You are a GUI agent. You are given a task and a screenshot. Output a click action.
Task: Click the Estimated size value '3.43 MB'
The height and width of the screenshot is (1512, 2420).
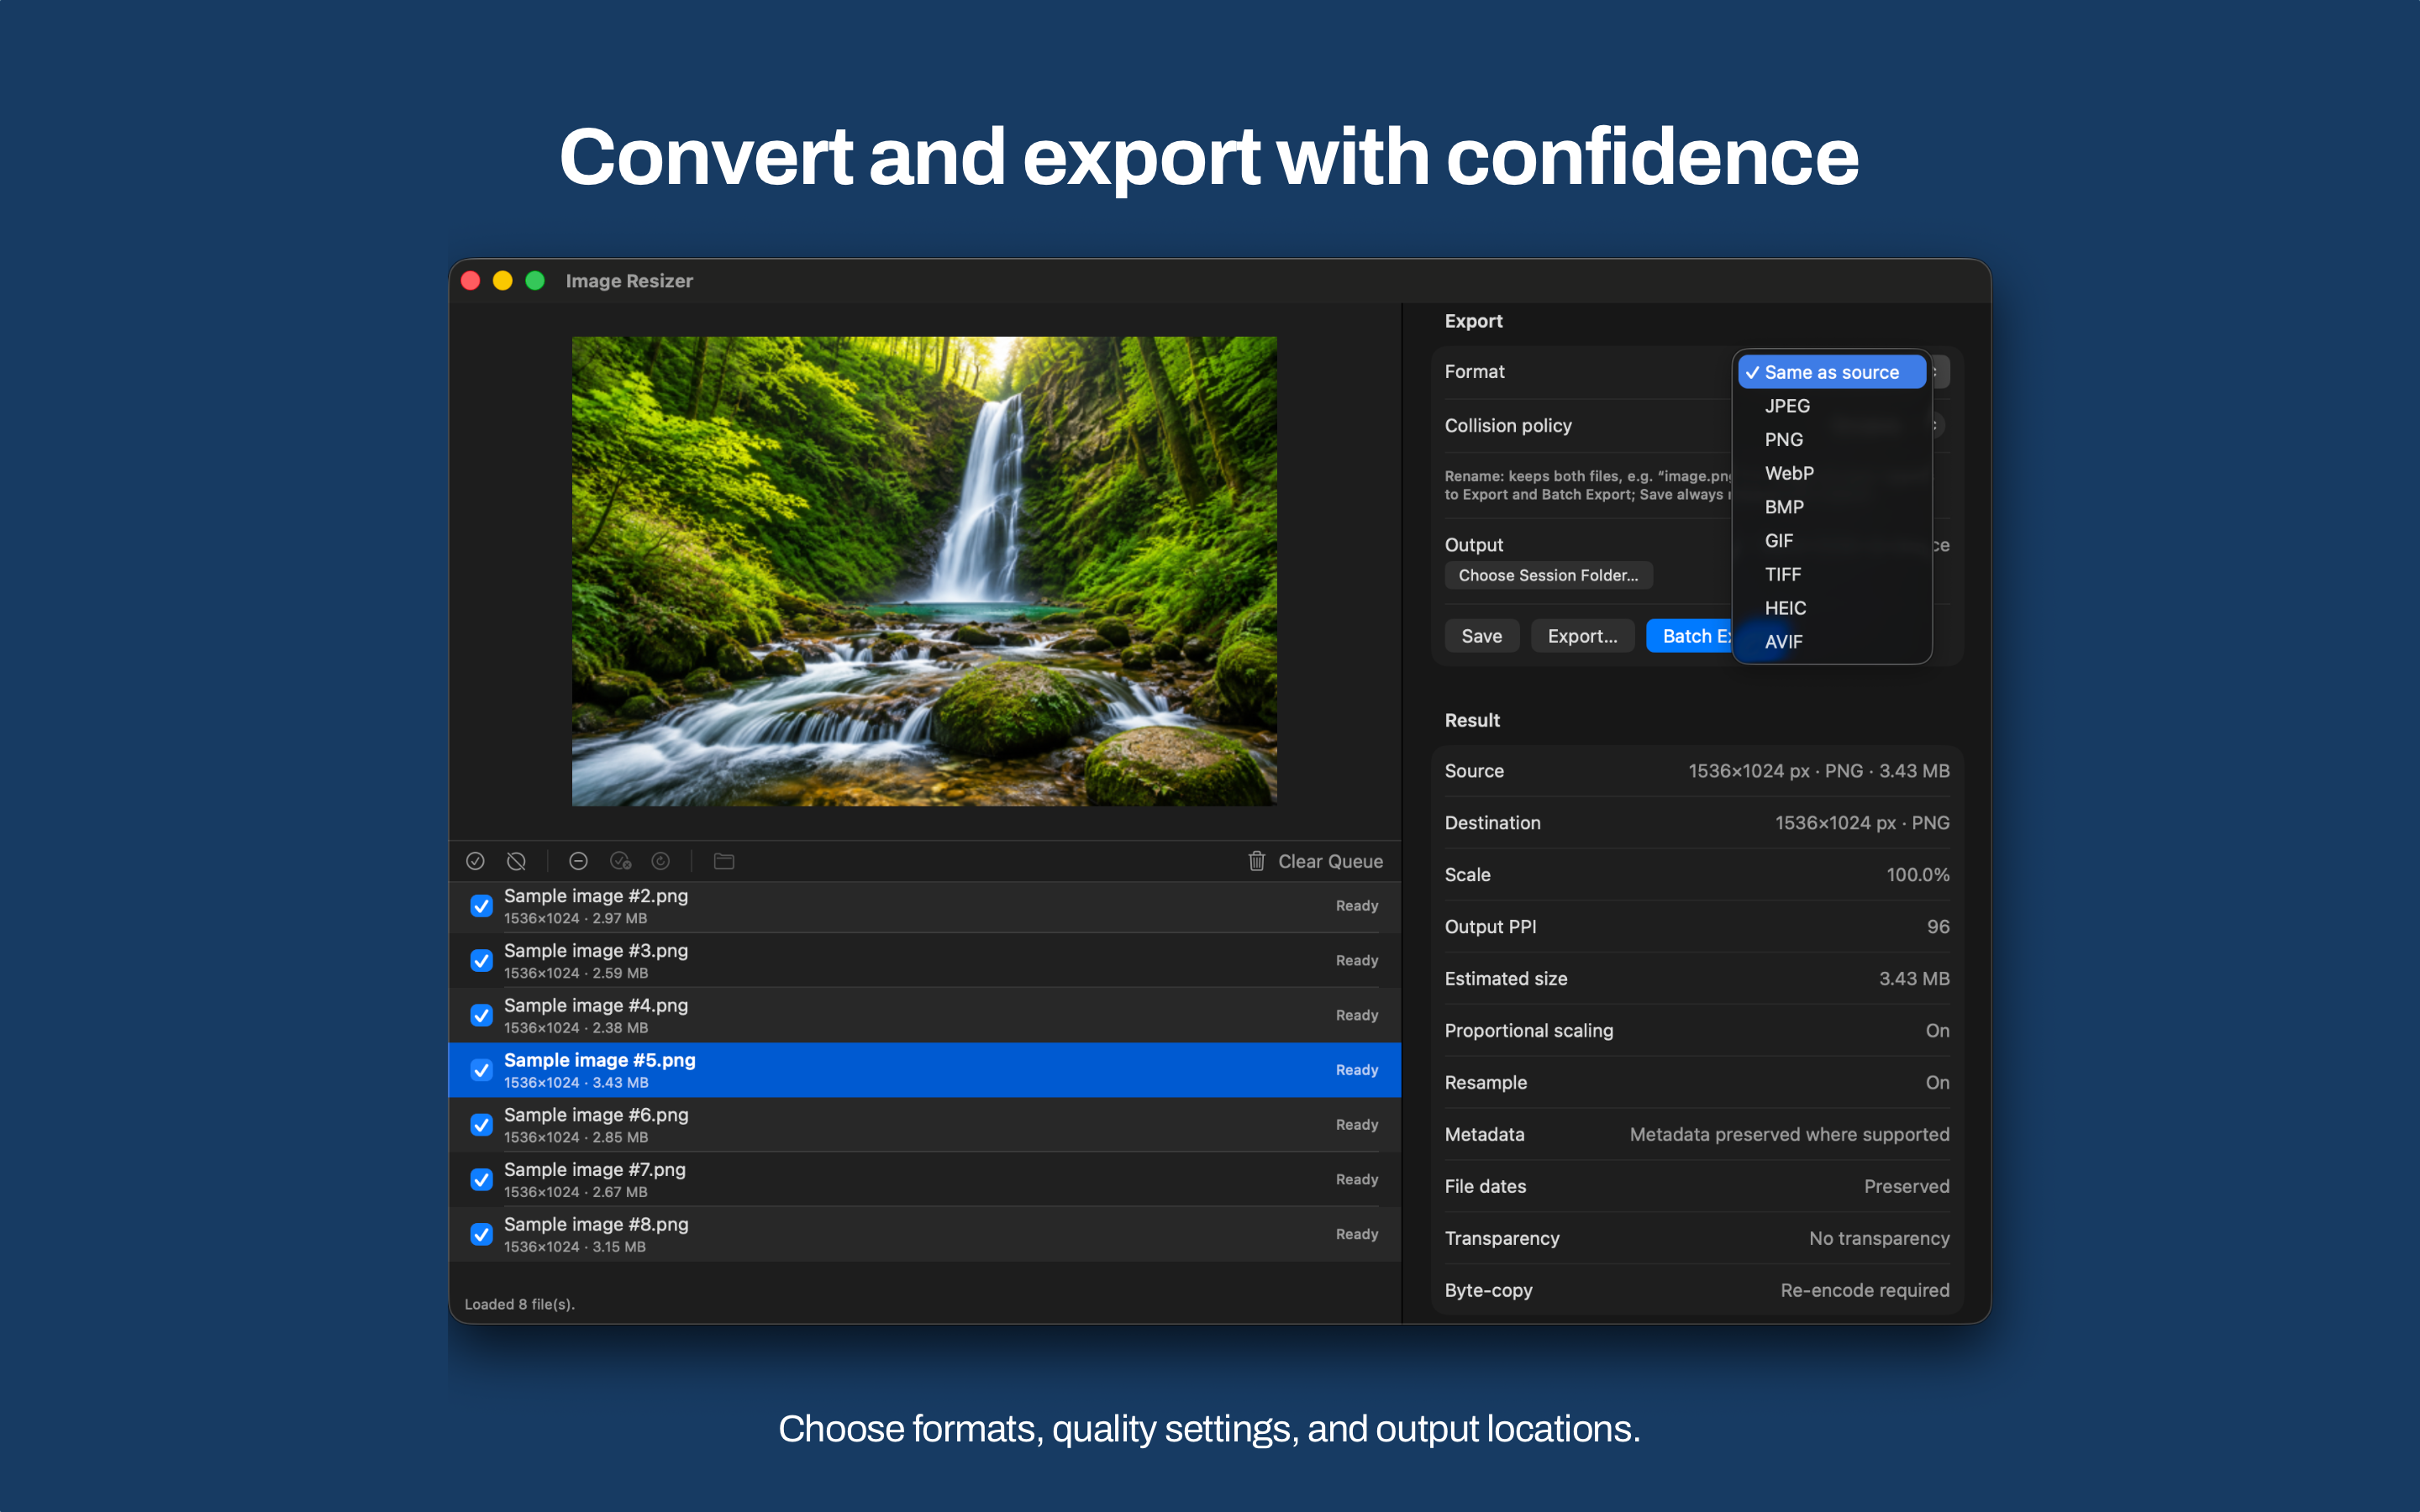(1914, 979)
